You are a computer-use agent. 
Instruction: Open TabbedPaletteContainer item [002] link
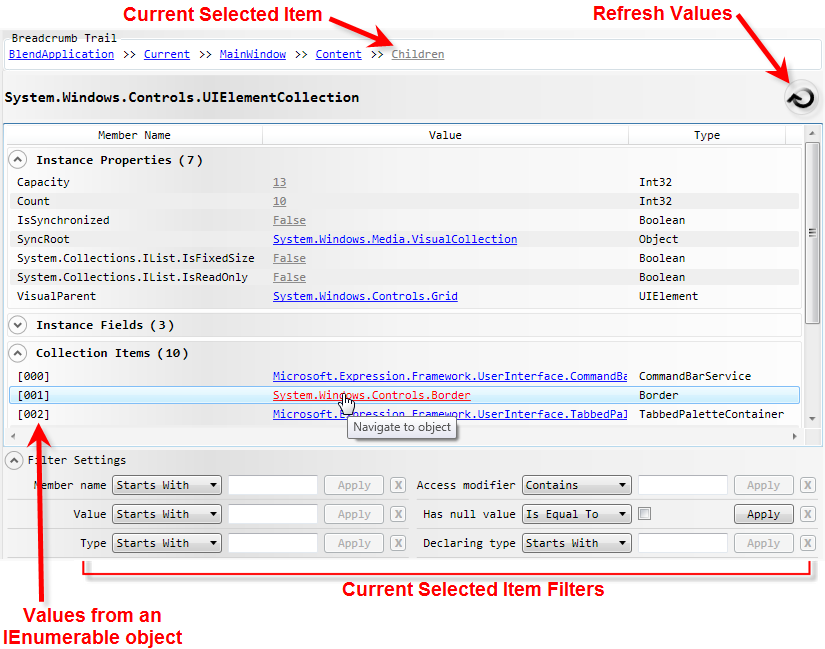tap(450, 414)
